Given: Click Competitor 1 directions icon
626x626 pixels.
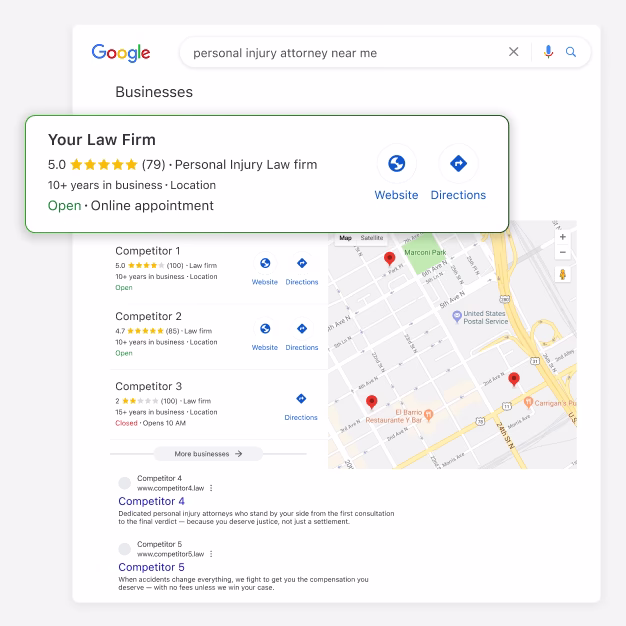Looking at the screenshot, I should pyautogui.click(x=302, y=263).
